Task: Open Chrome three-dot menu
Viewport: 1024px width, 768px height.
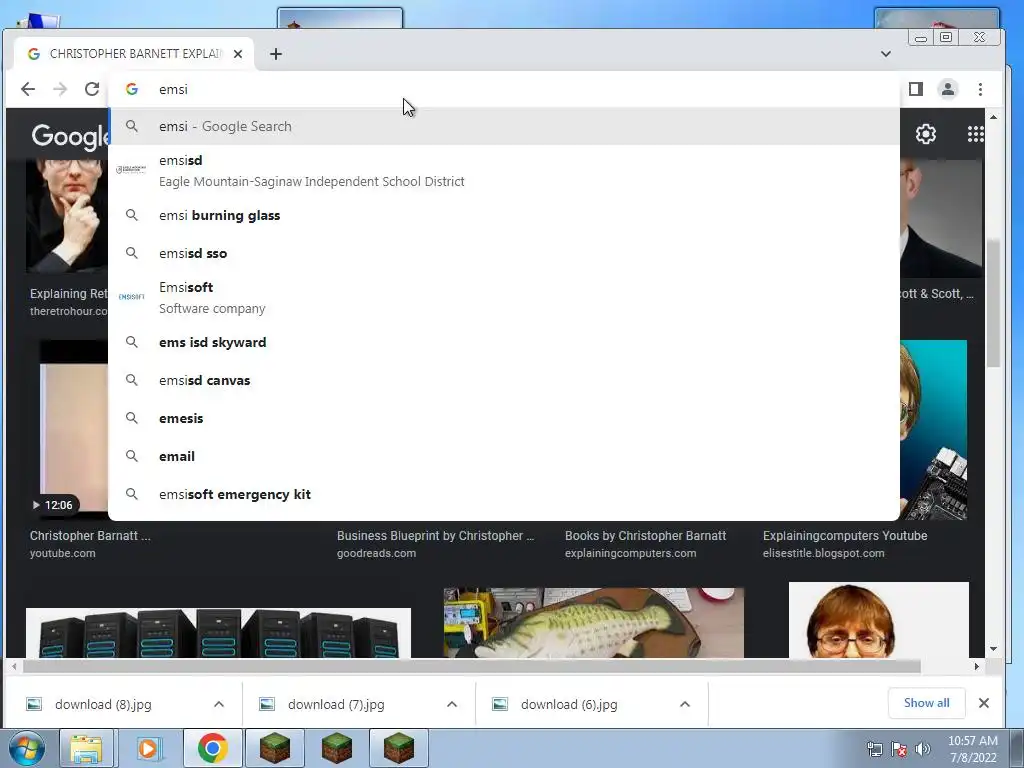Action: 980,89
